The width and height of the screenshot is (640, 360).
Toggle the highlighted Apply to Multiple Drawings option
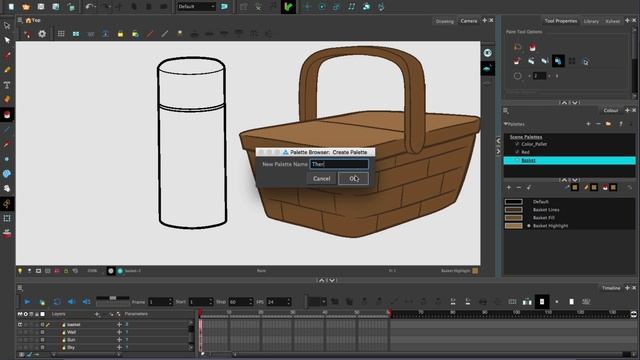click(558, 61)
